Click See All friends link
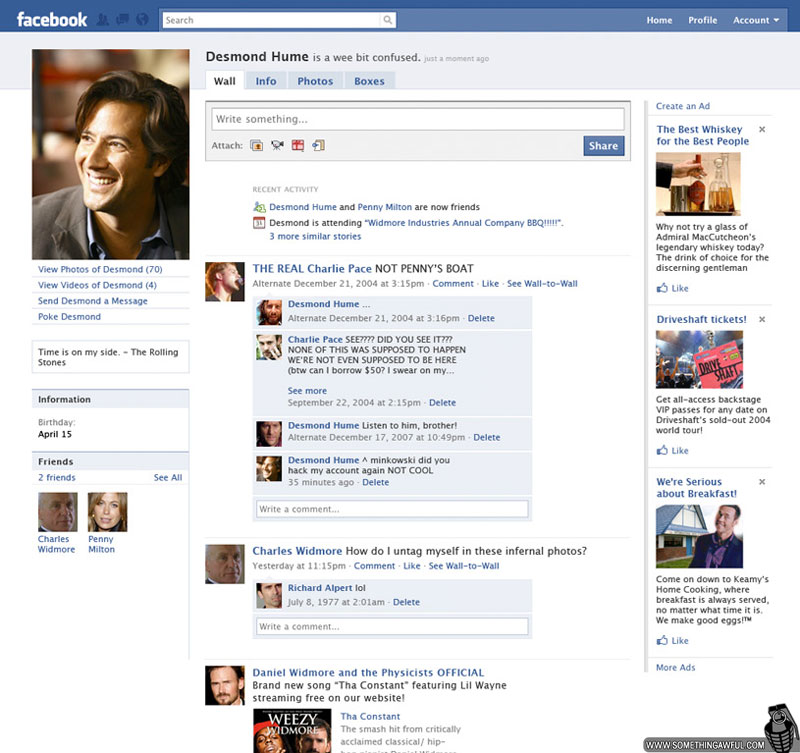The width and height of the screenshot is (800, 753). 168,478
